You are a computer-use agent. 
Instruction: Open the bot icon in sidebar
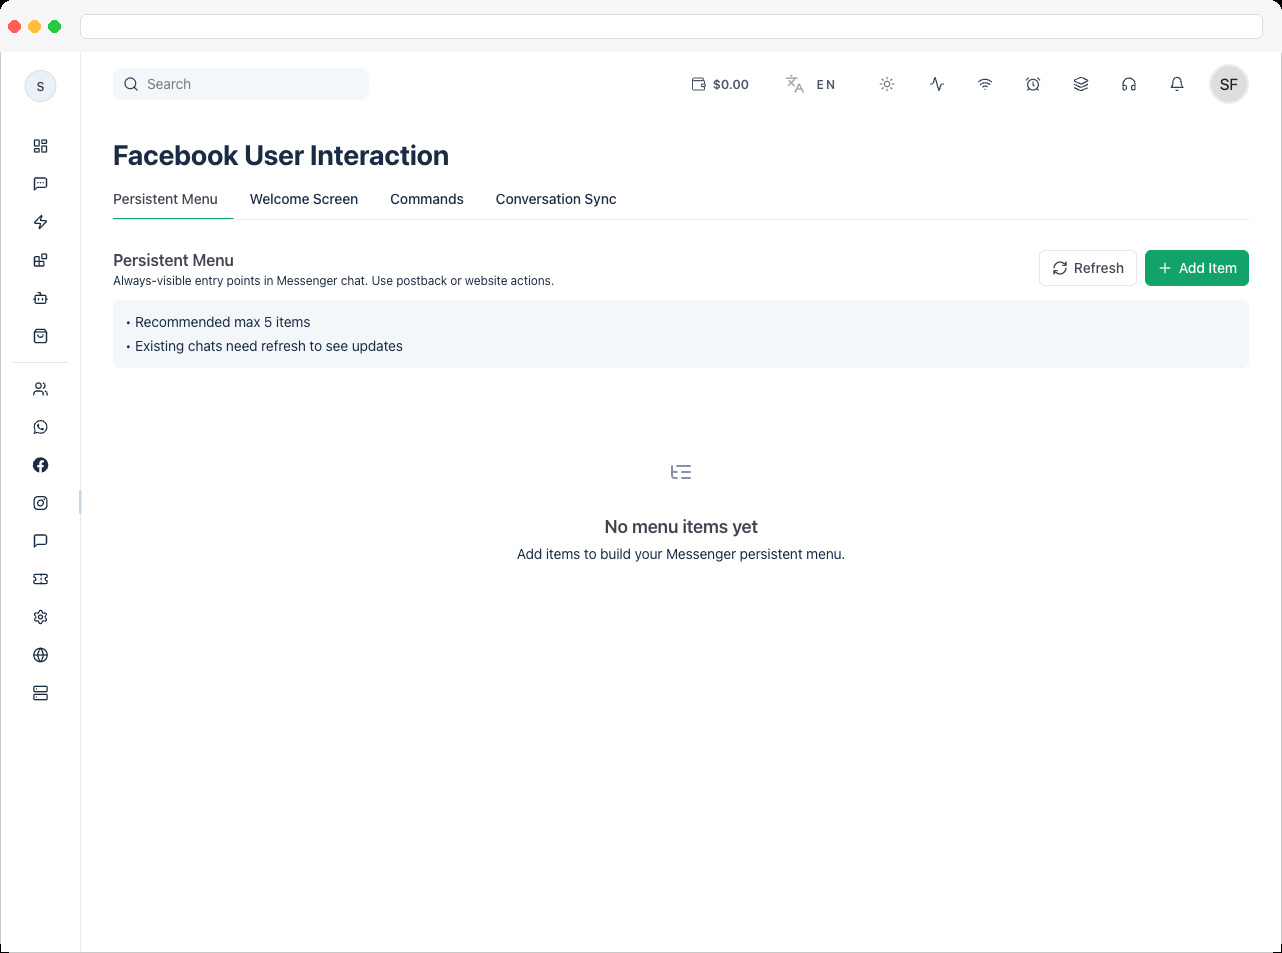[x=40, y=298]
